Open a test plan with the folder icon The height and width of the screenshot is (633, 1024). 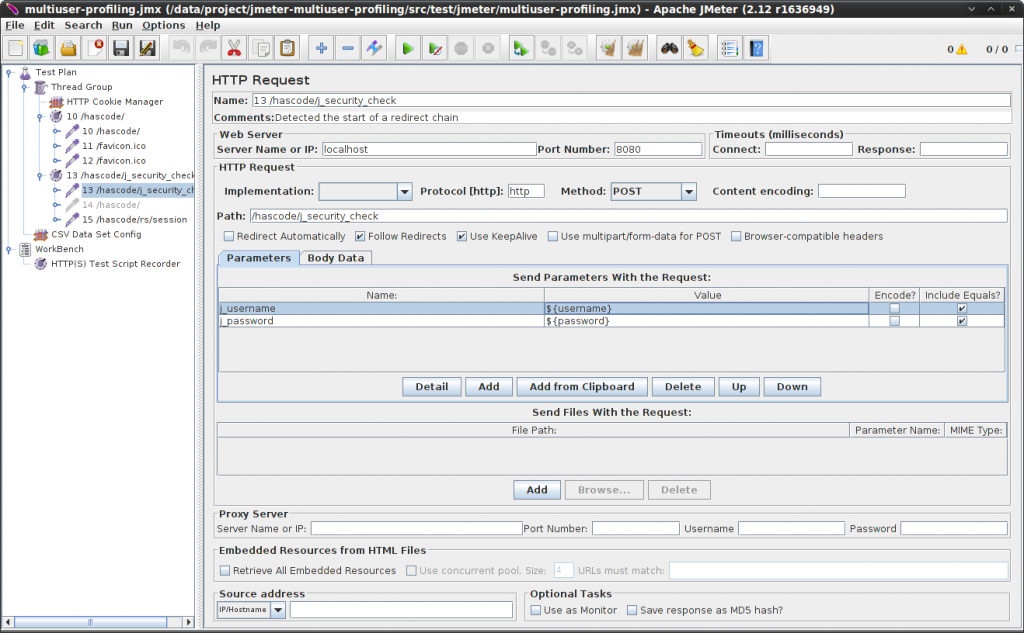click(x=67, y=47)
